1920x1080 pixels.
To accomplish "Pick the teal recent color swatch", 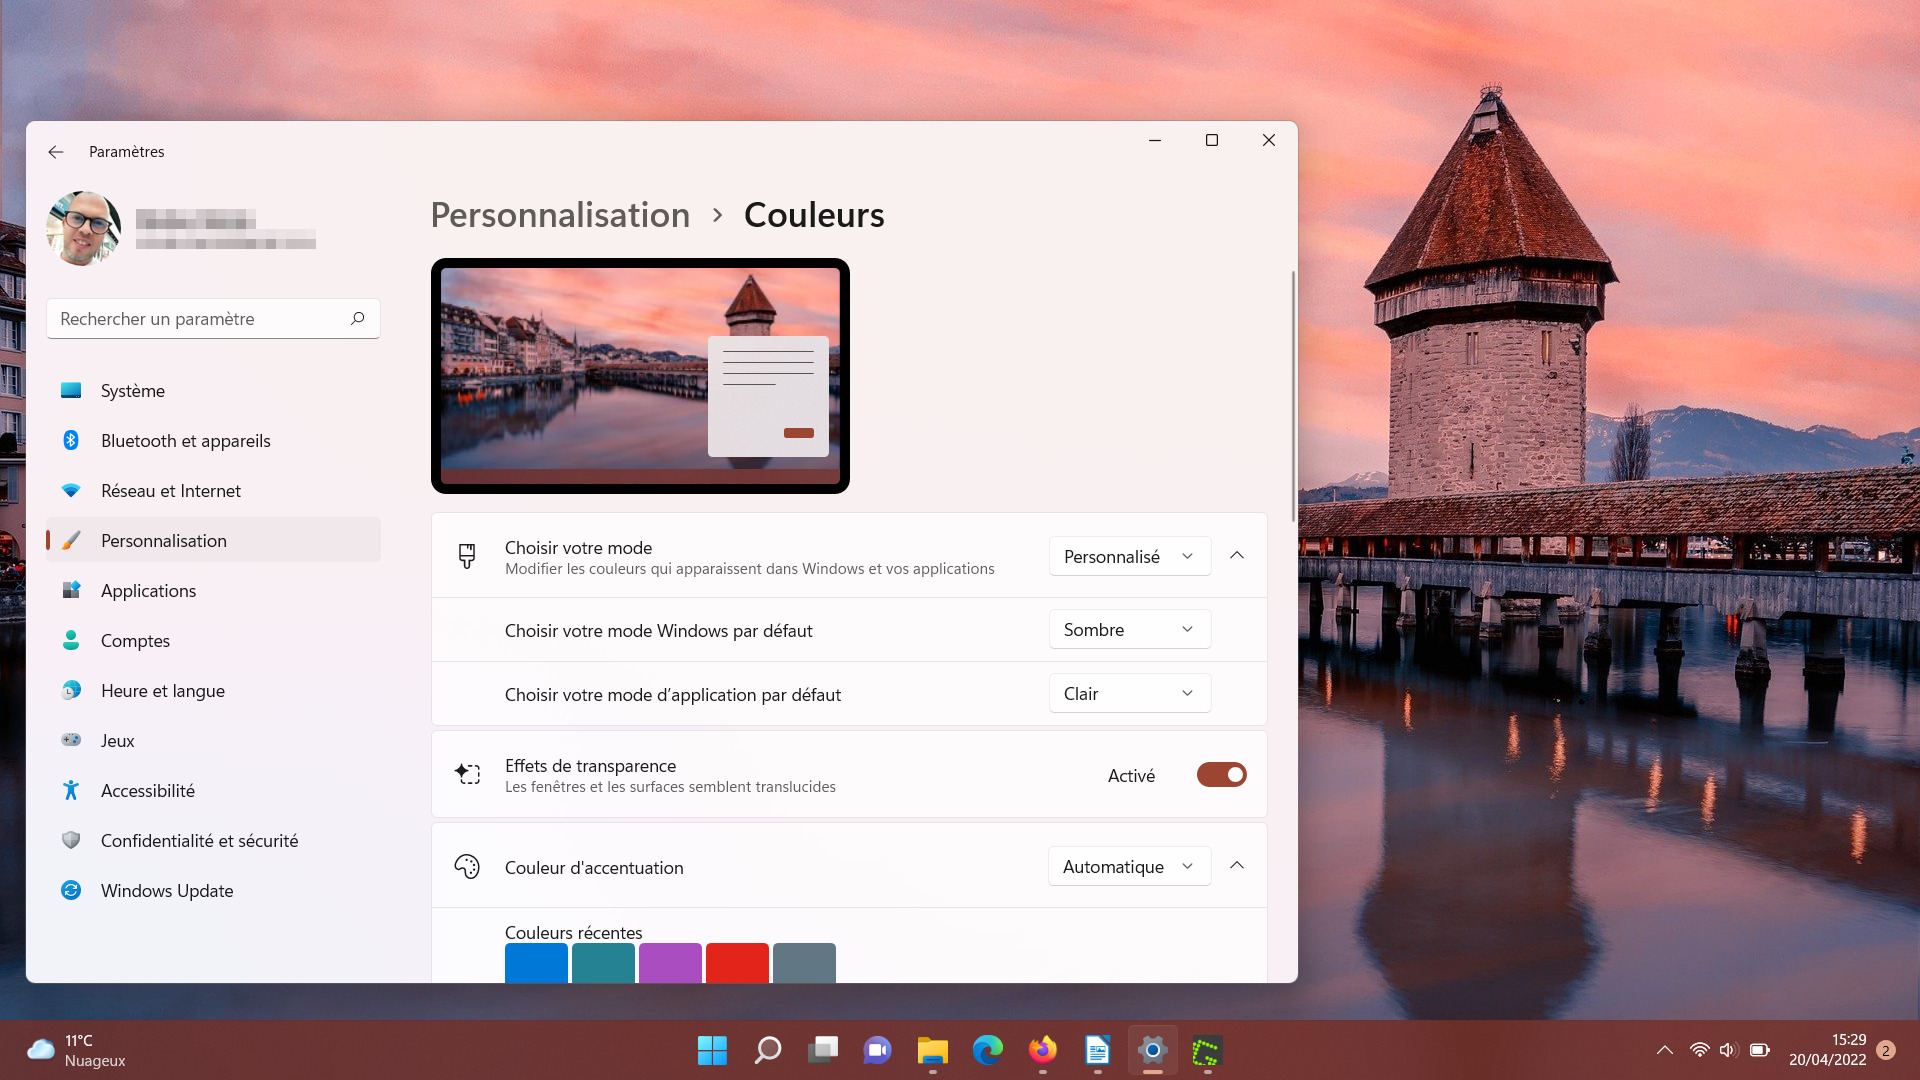I will (603, 963).
